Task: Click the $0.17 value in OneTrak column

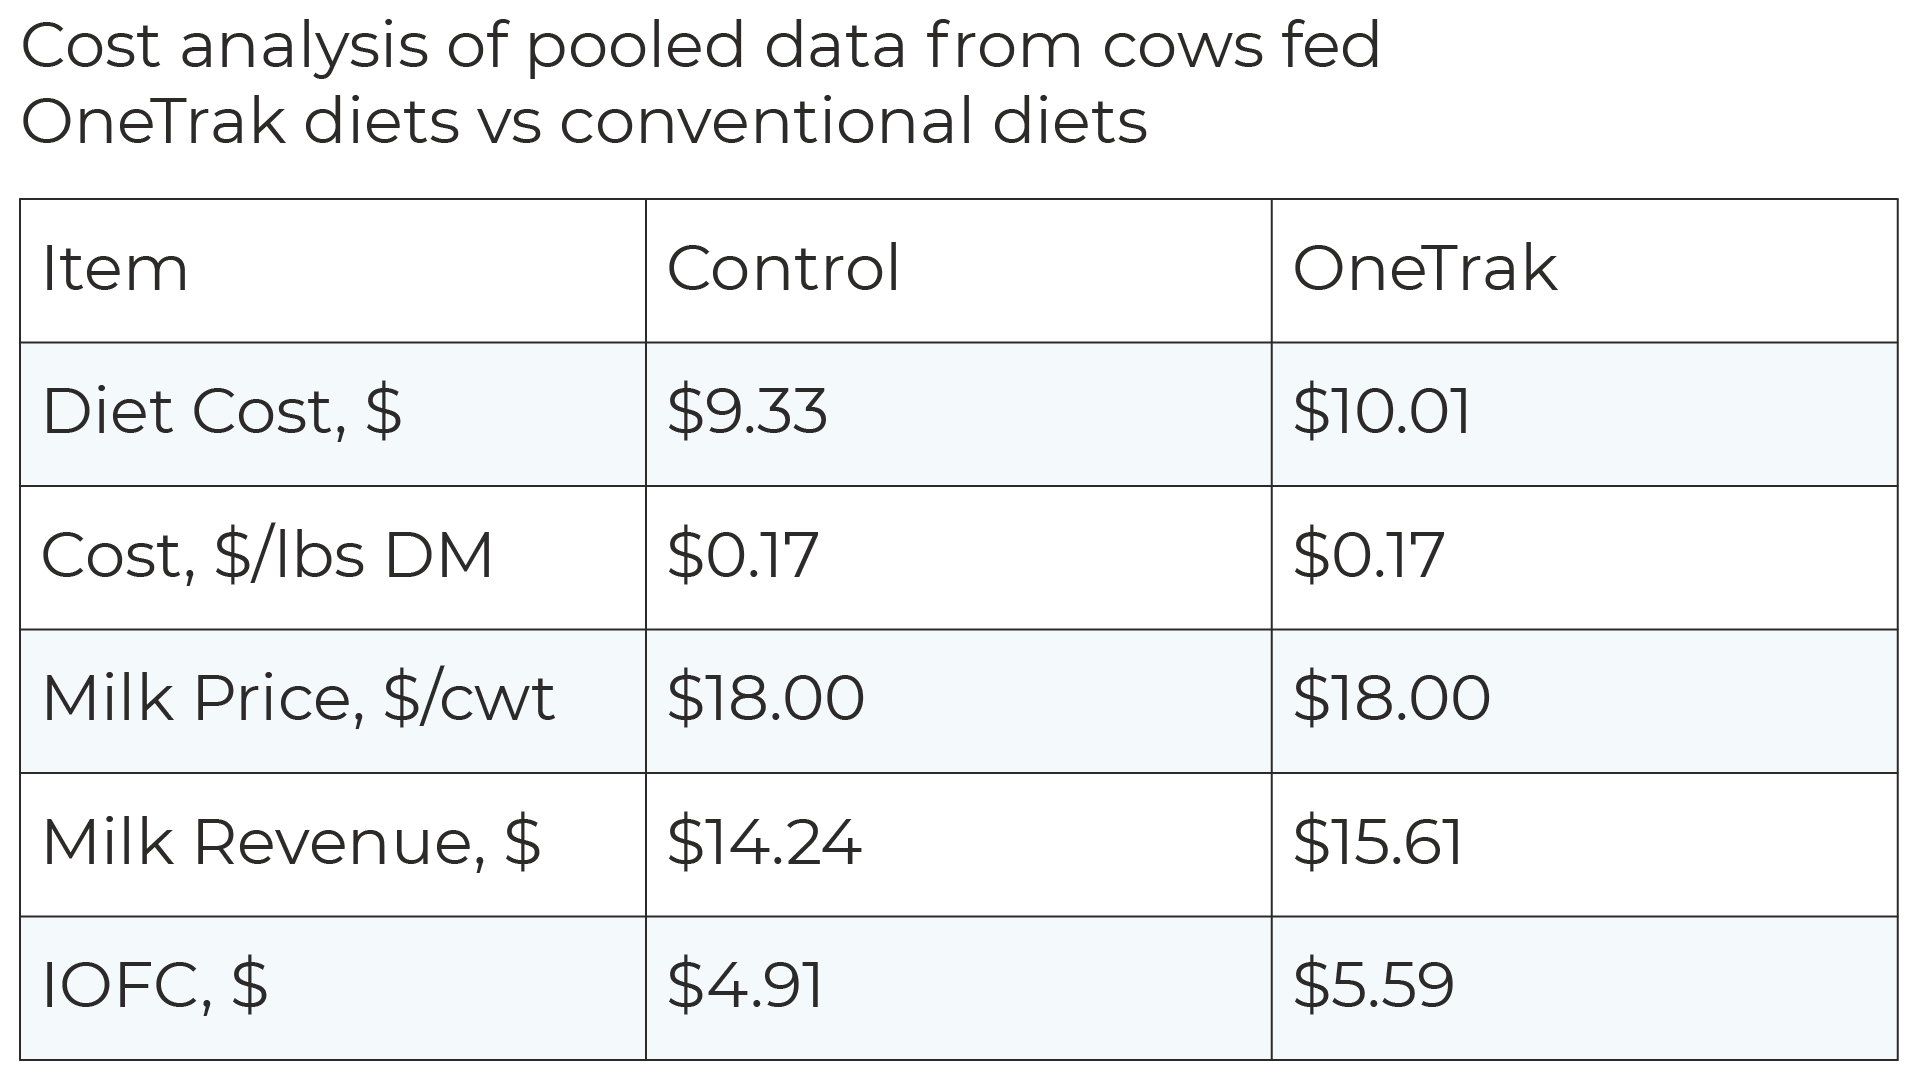Action: tap(1368, 555)
